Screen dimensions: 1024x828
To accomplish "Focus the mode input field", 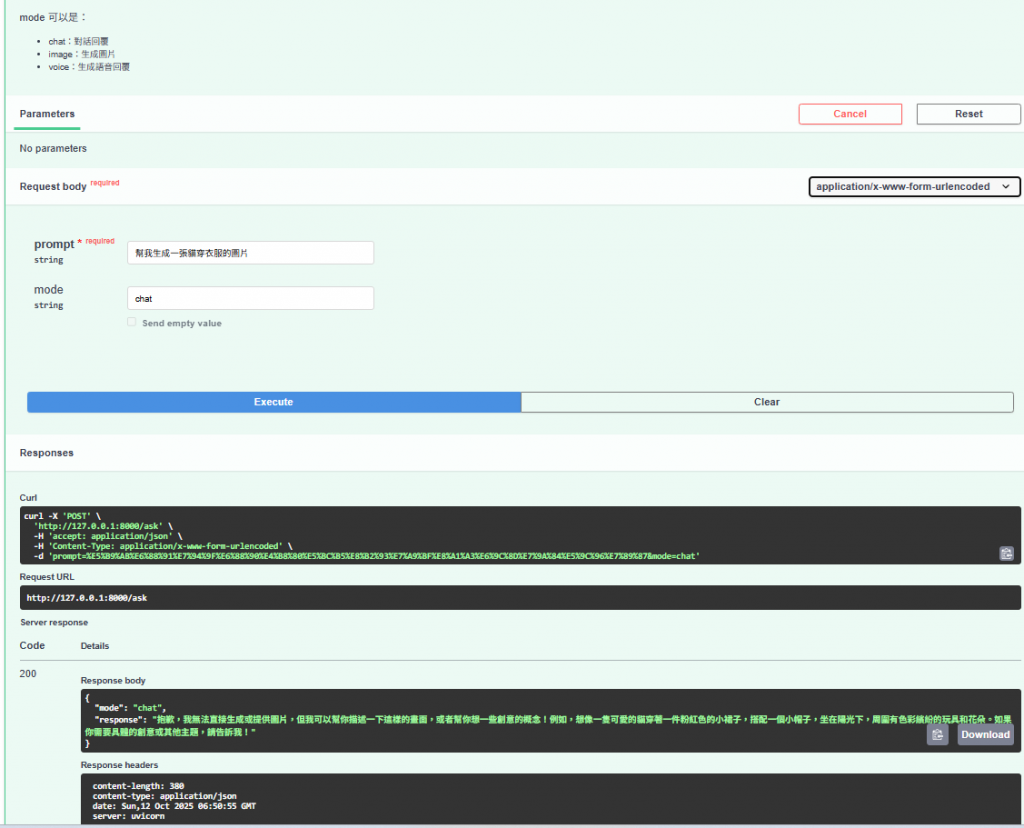I will 250,298.
